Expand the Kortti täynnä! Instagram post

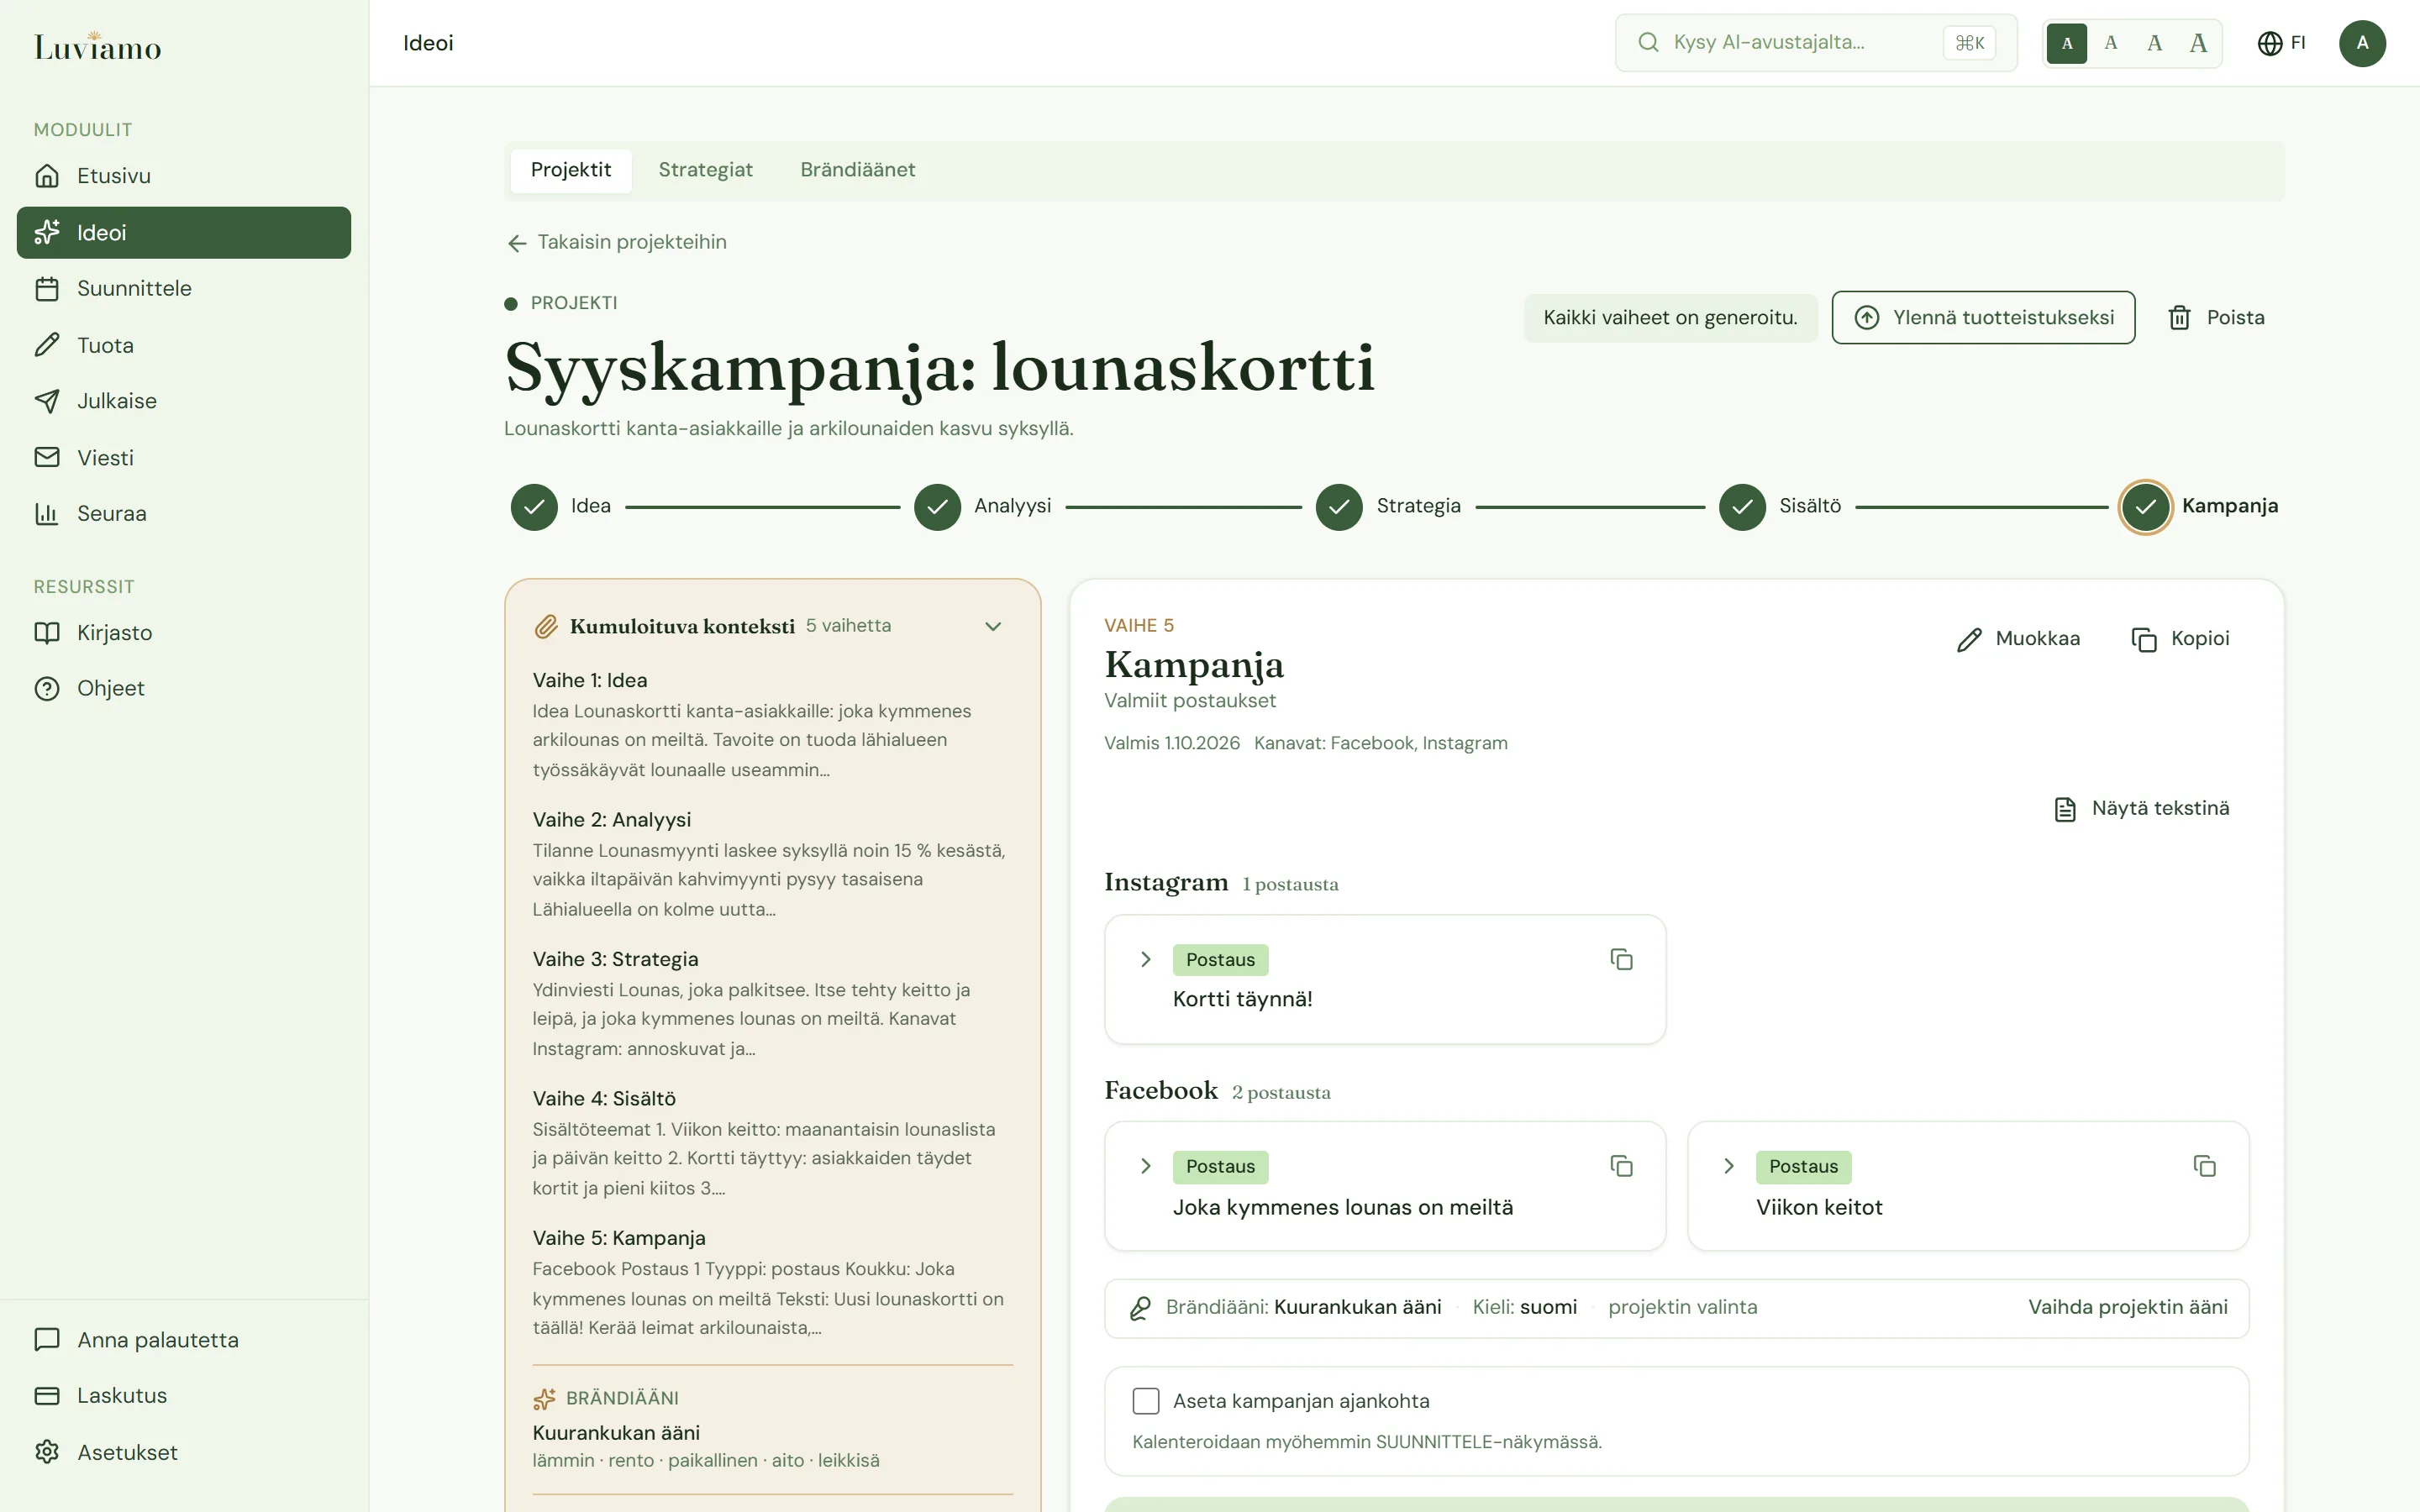[x=1146, y=959]
